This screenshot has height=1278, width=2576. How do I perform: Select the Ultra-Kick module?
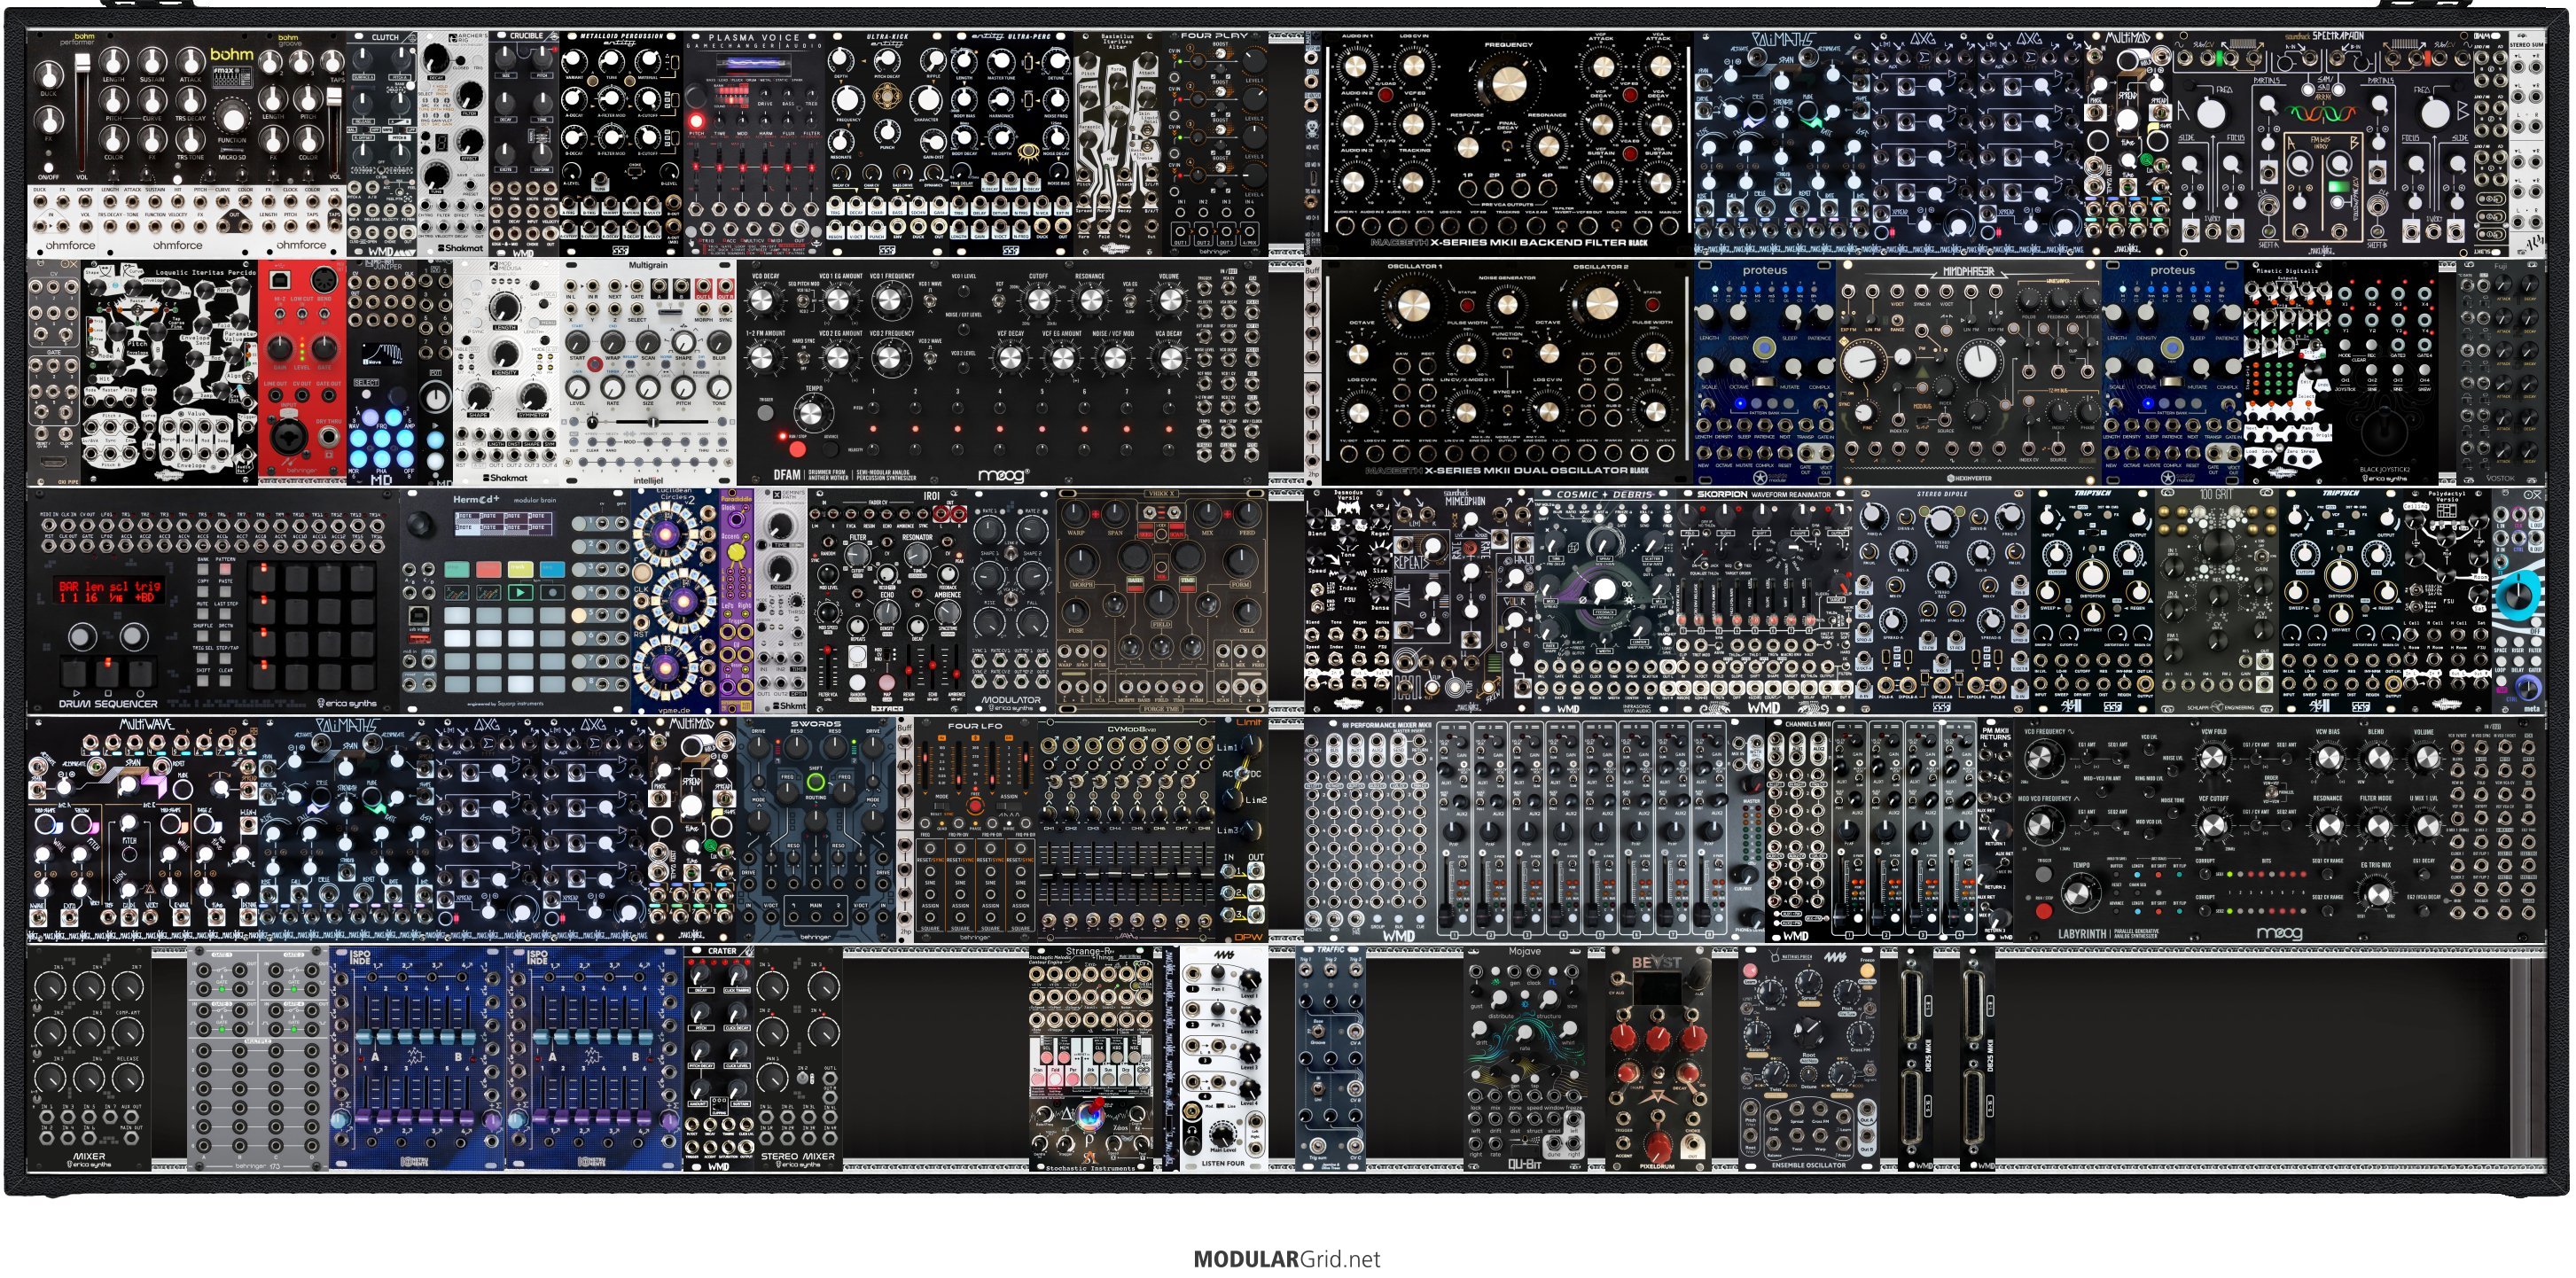pyautogui.click(x=887, y=143)
